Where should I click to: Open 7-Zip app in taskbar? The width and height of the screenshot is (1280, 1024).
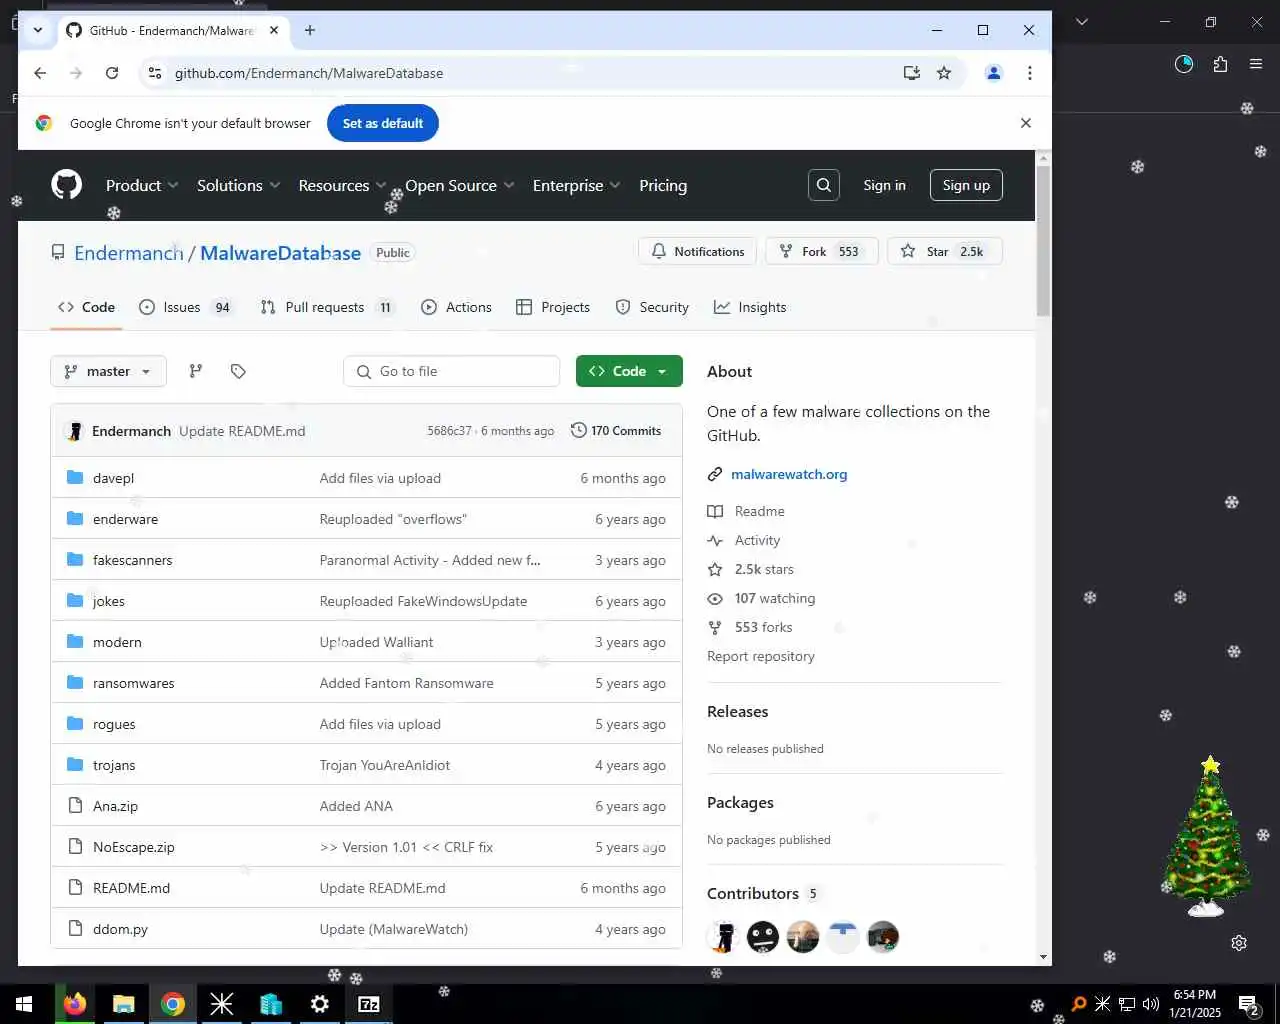click(x=369, y=1004)
